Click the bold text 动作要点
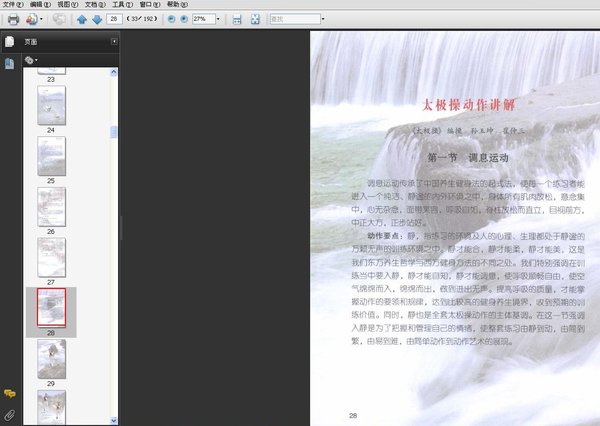This screenshot has height=426, width=600. 383,236
